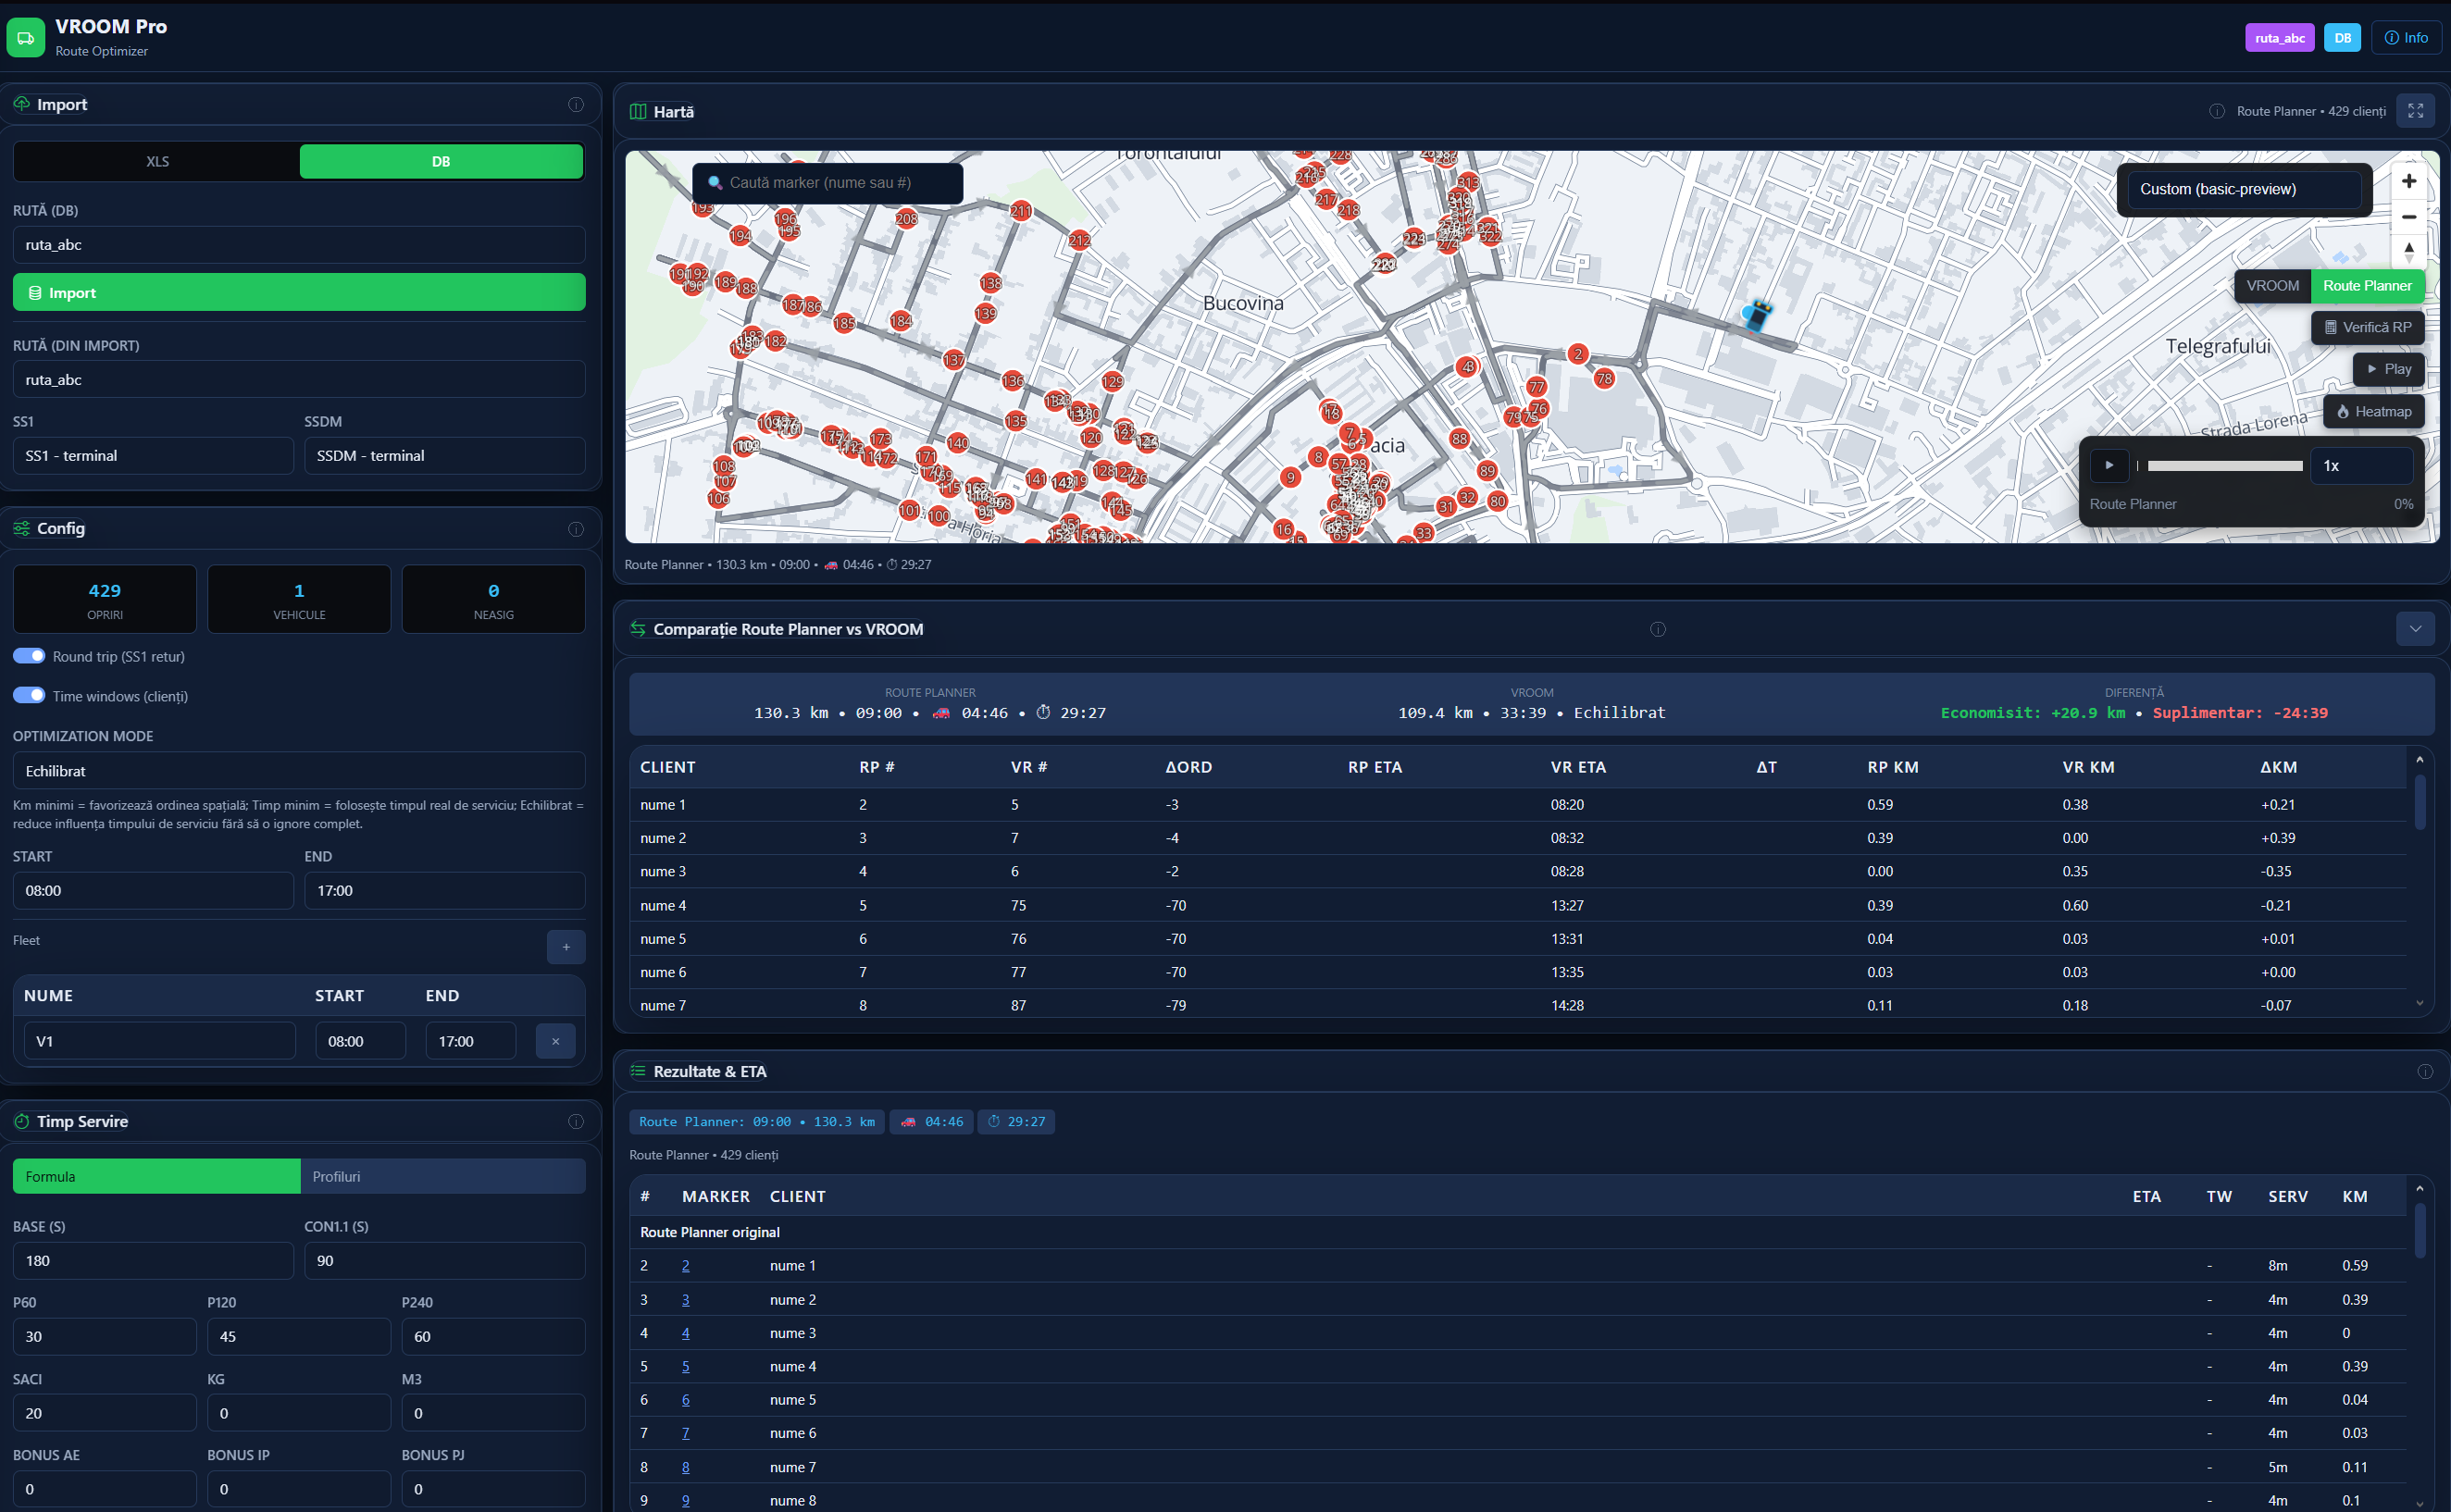Switch map view to Route Planner
Image resolution: width=2451 pixels, height=1512 pixels.
click(x=2367, y=286)
